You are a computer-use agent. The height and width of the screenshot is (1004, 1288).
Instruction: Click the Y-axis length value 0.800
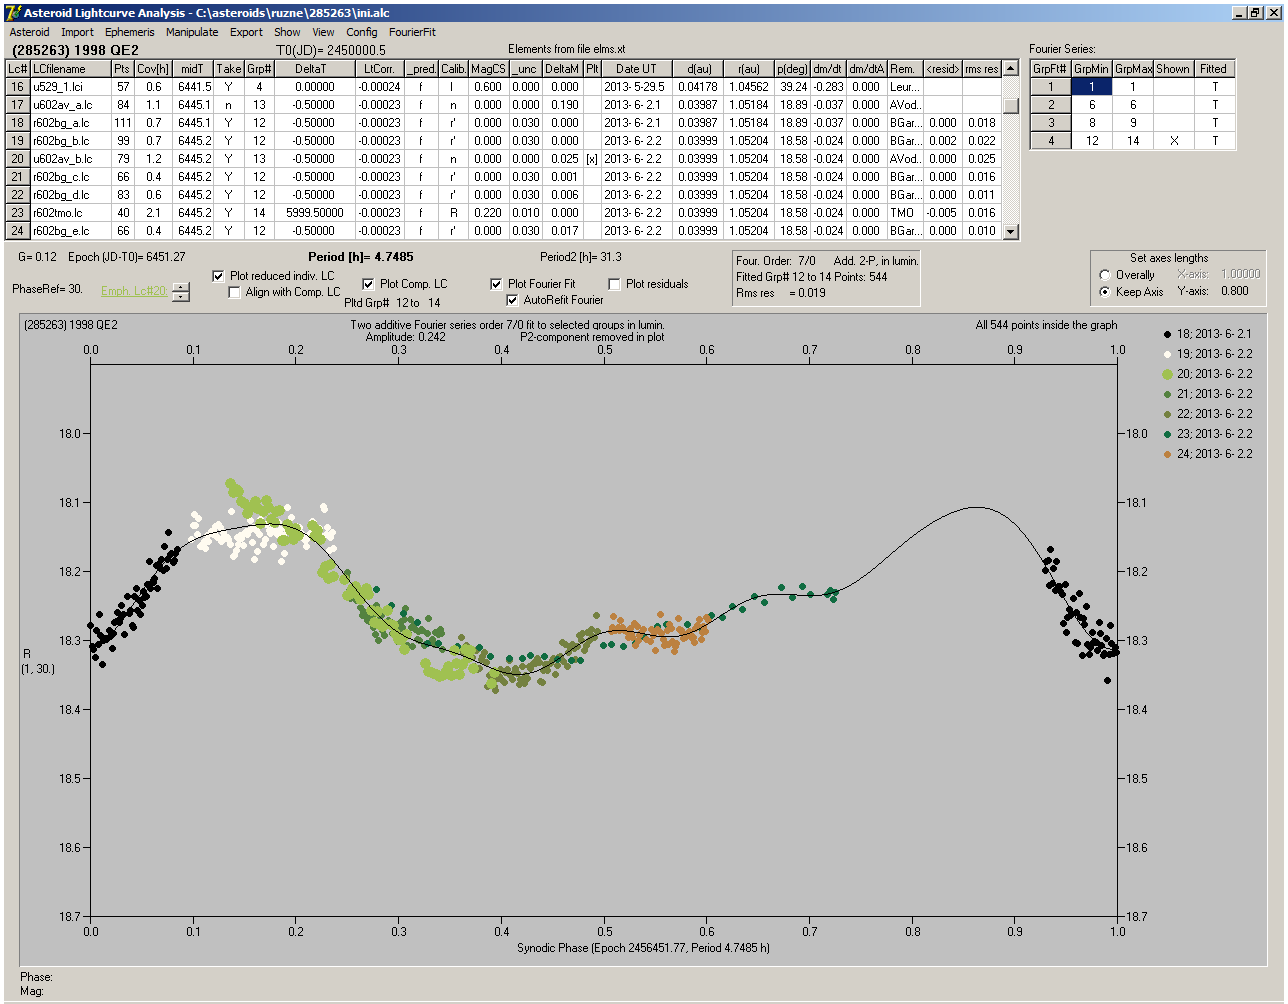coord(1235,292)
